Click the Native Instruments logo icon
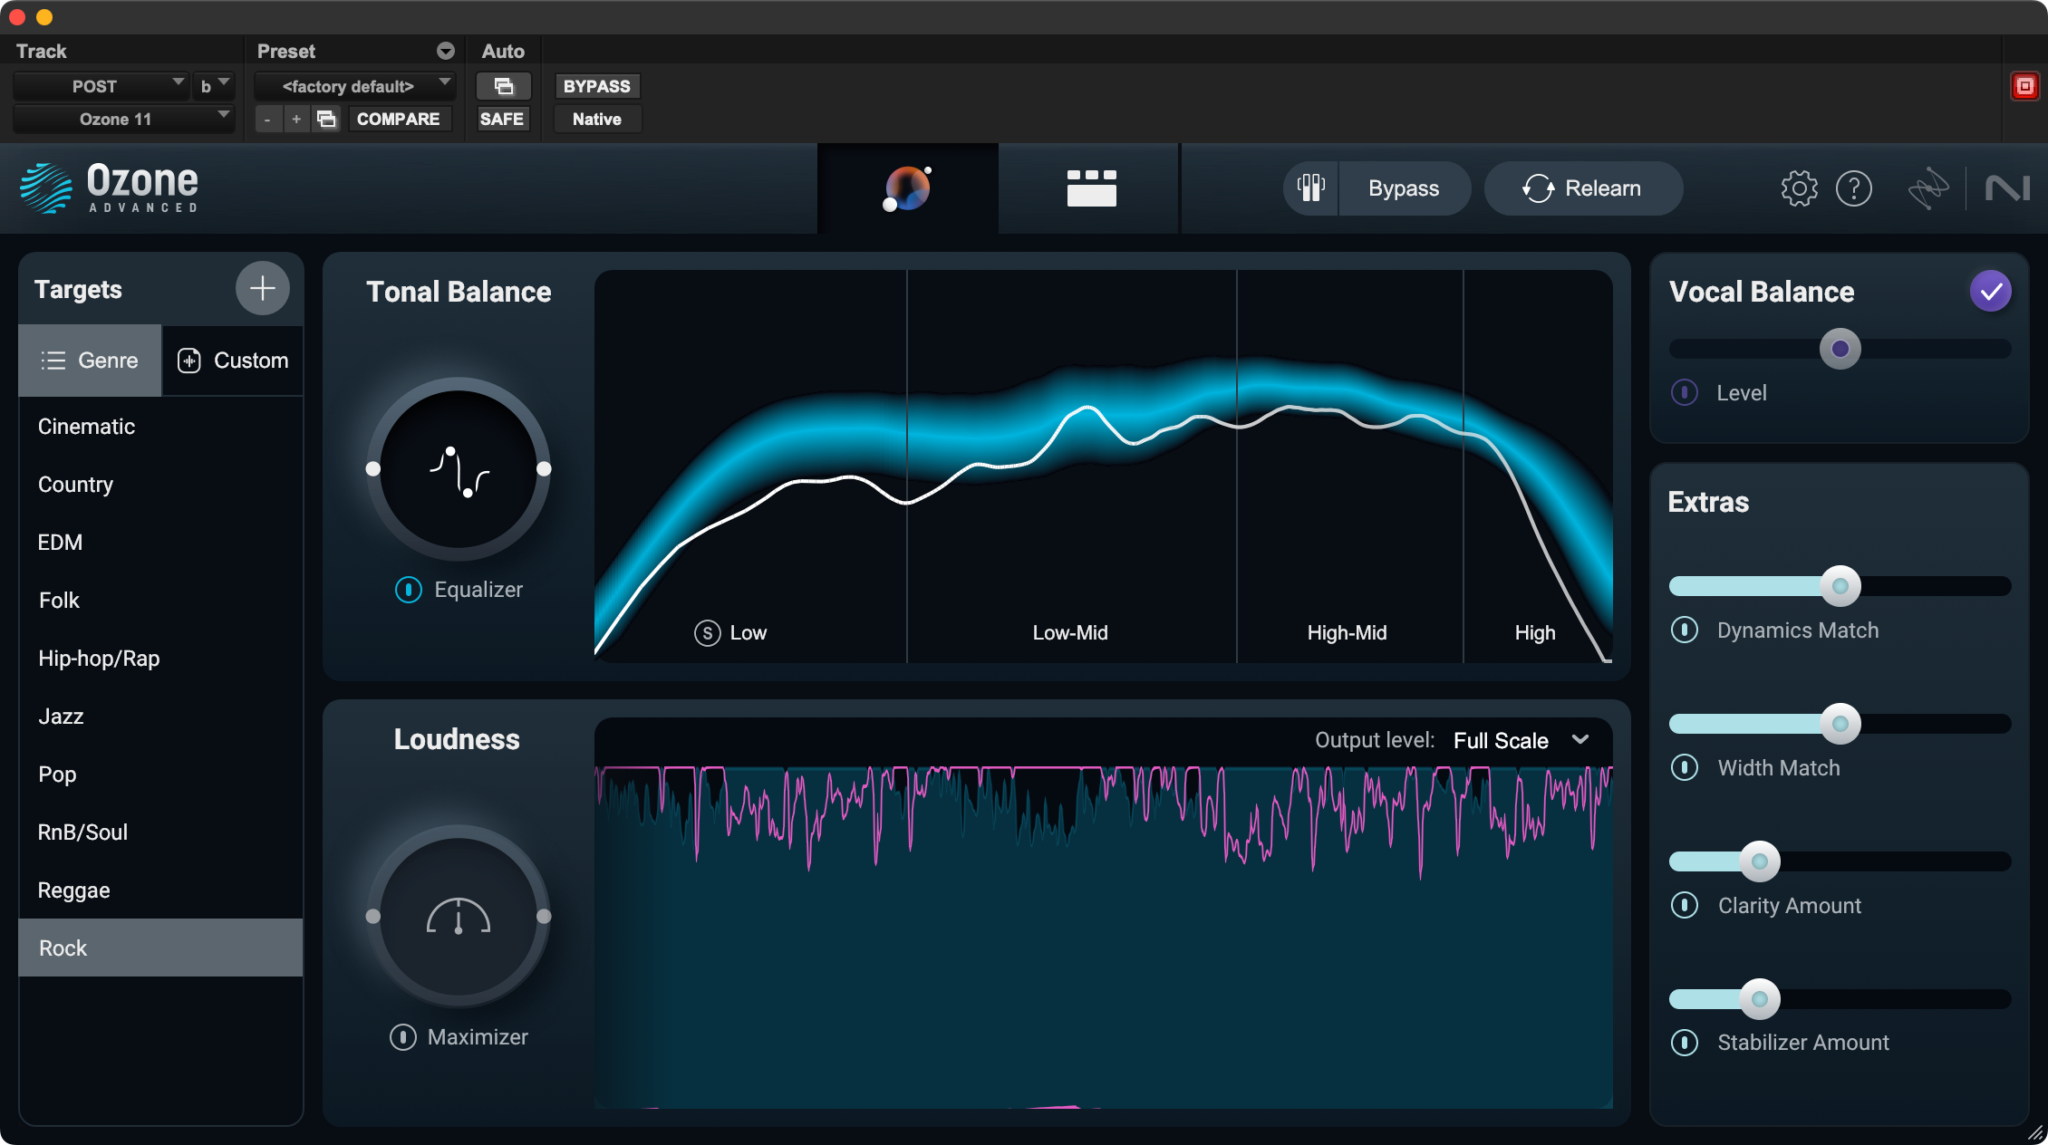 click(2007, 188)
